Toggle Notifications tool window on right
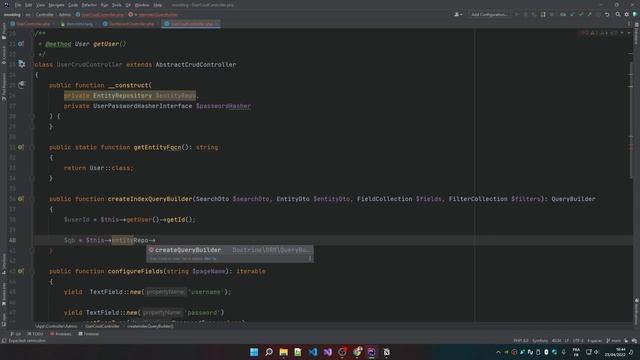640x360 pixels. [636, 311]
